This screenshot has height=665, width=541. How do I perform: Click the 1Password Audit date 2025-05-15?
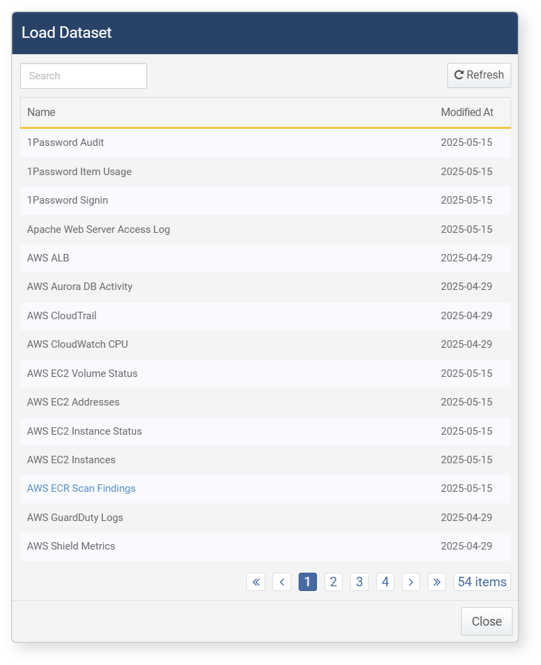pos(466,142)
